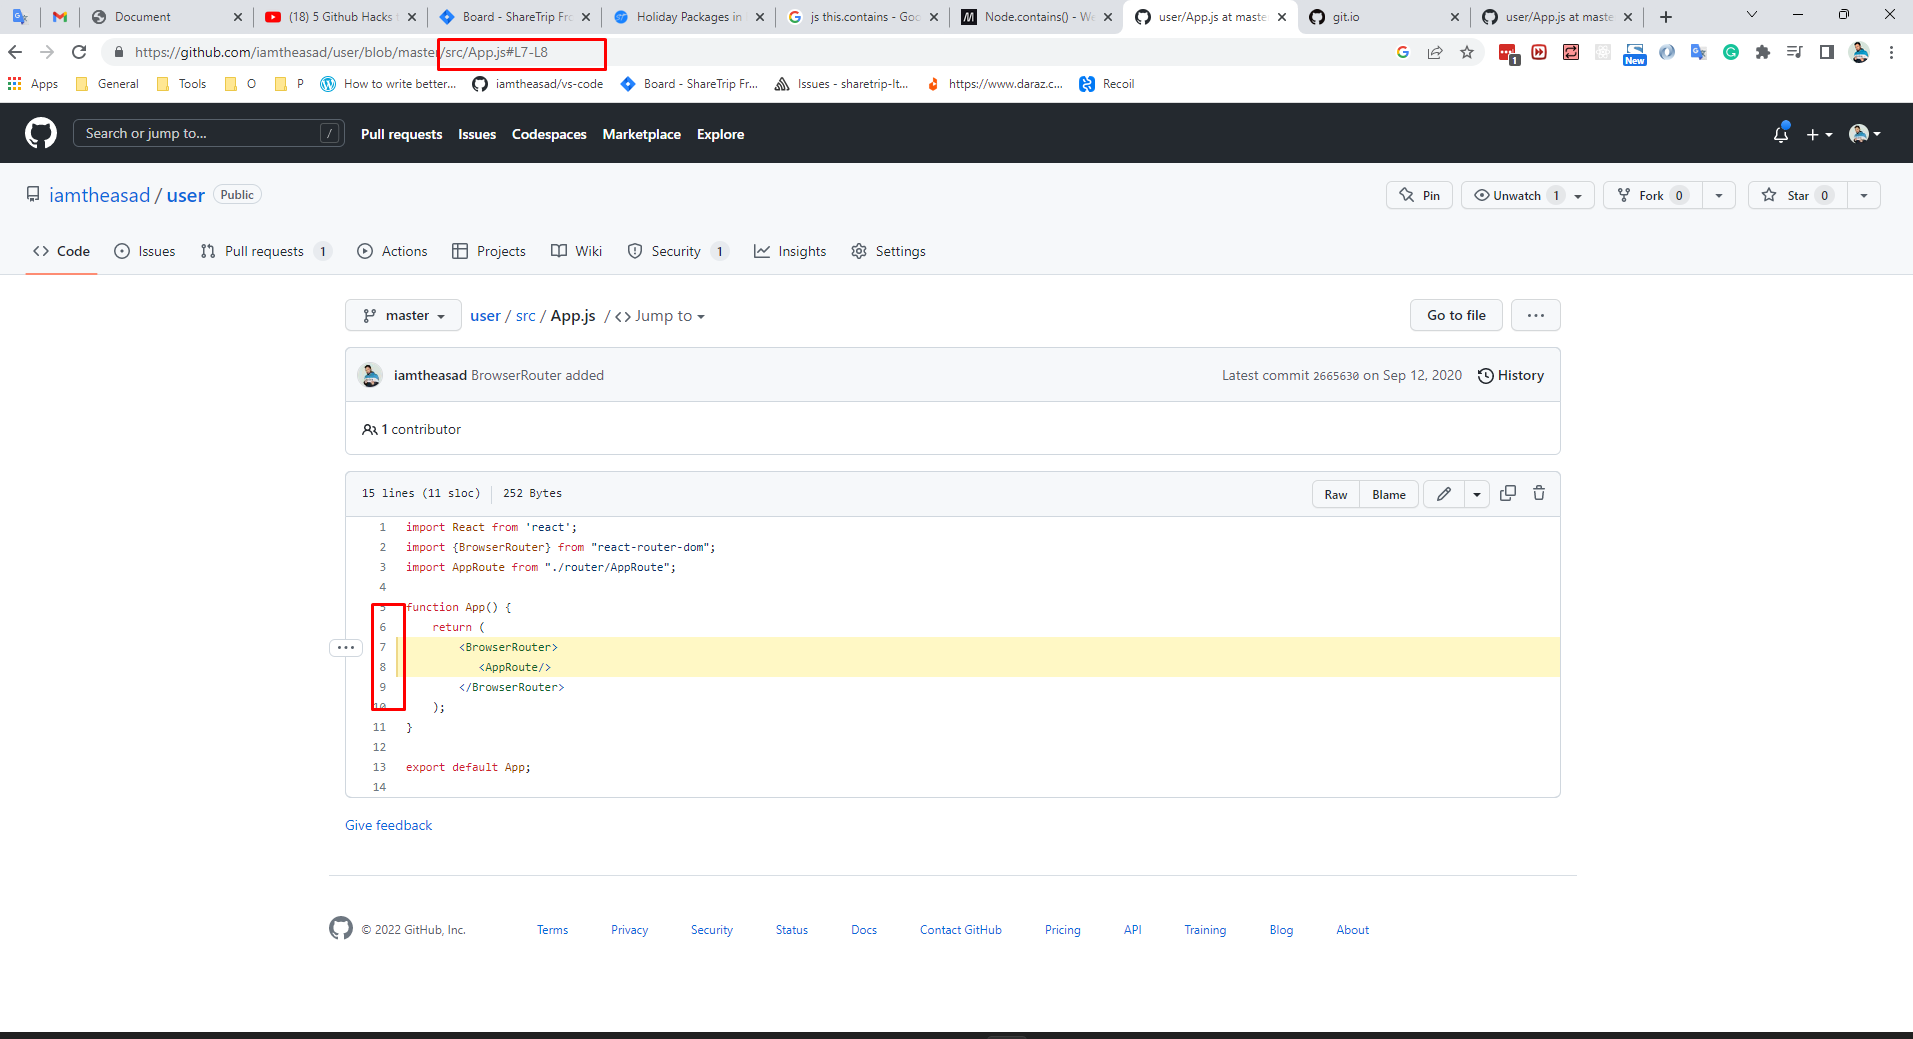Viewport: 1913px width, 1039px height.
Task: Open the commit History icon
Action: point(1486,375)
